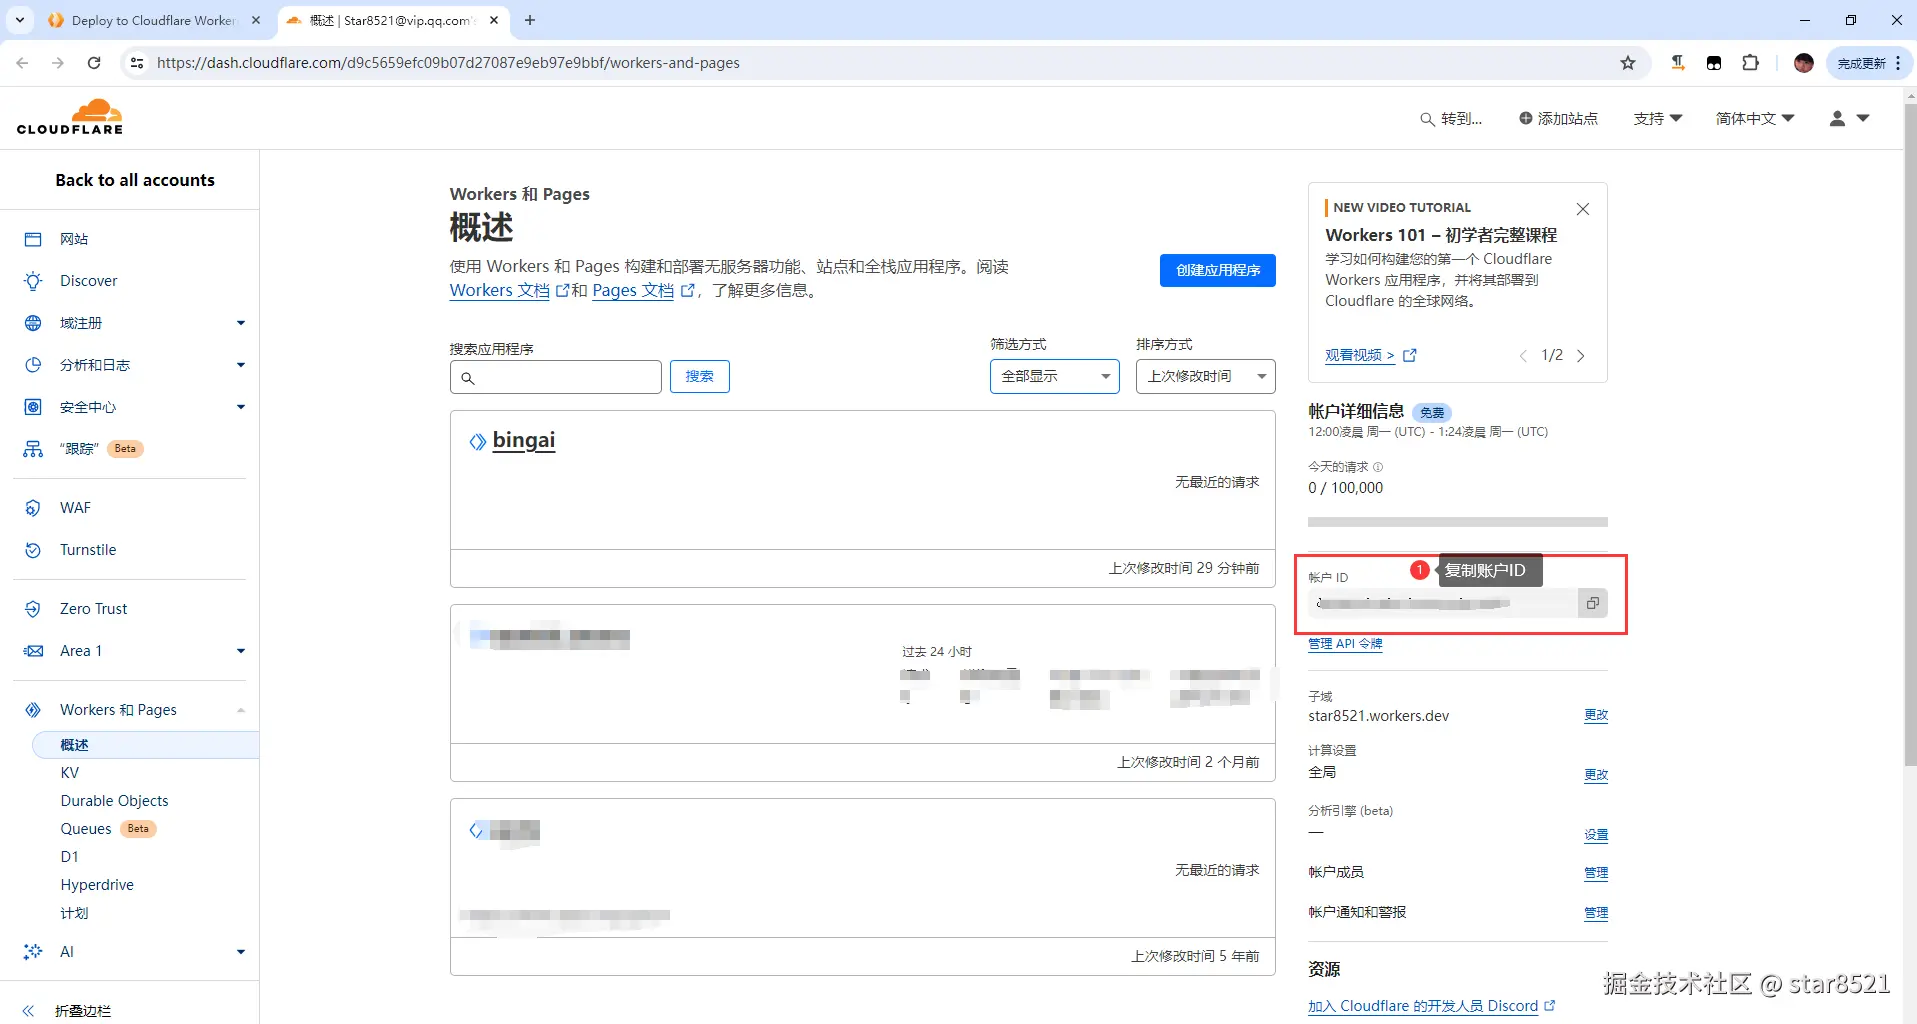
Task: Expand the 支持 dropdown menu
Action: point(1658,119)
